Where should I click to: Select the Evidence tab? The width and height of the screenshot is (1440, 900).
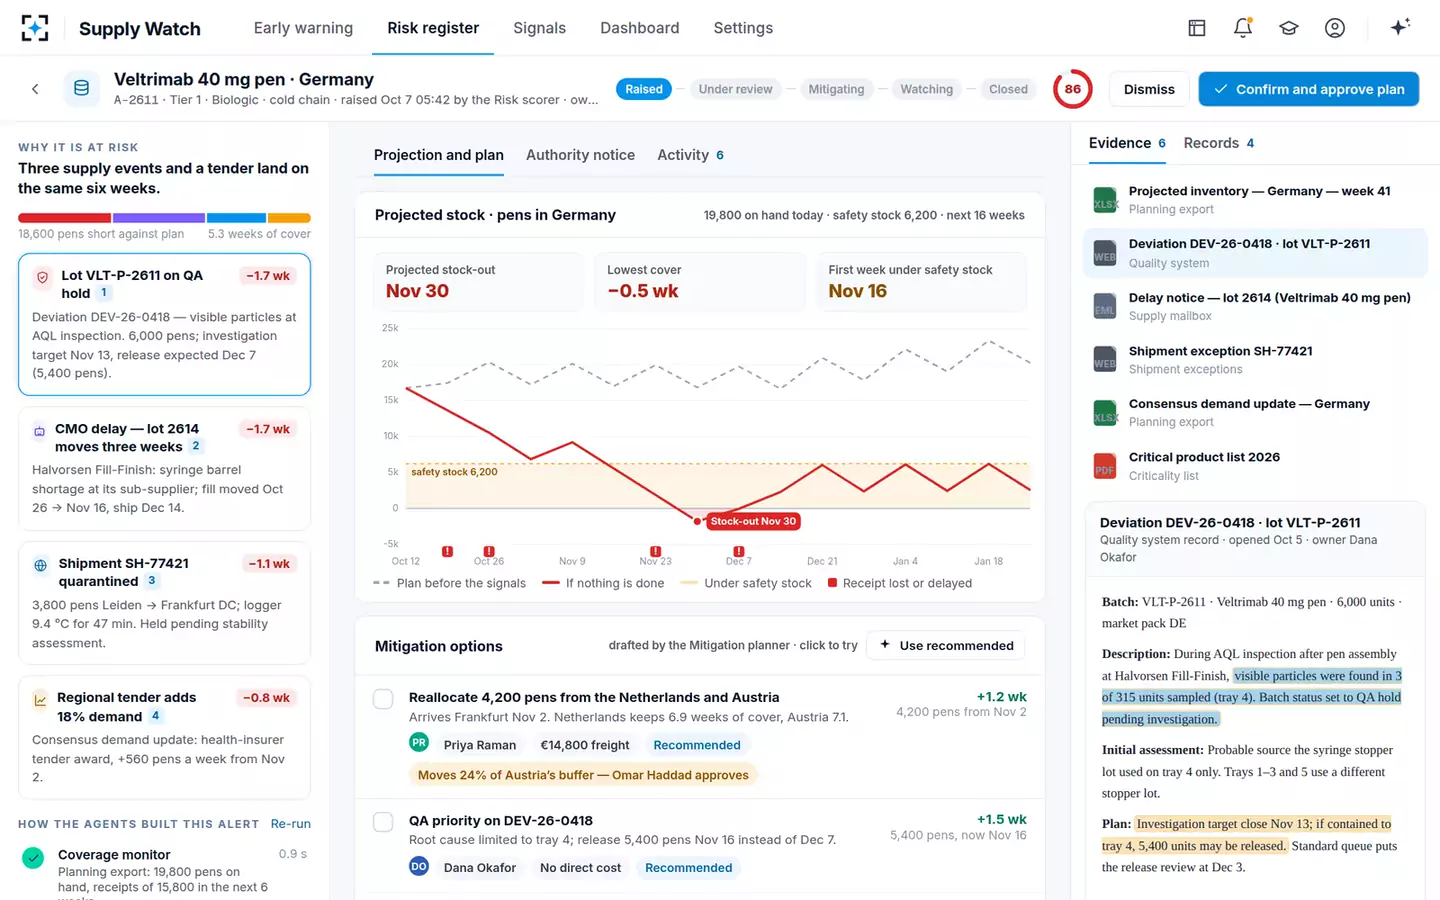[1127, 143]
